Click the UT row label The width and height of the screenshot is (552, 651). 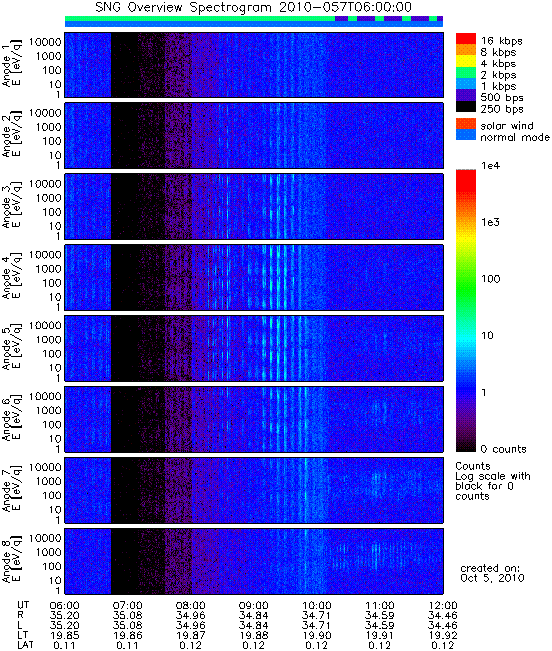point(23,605)
